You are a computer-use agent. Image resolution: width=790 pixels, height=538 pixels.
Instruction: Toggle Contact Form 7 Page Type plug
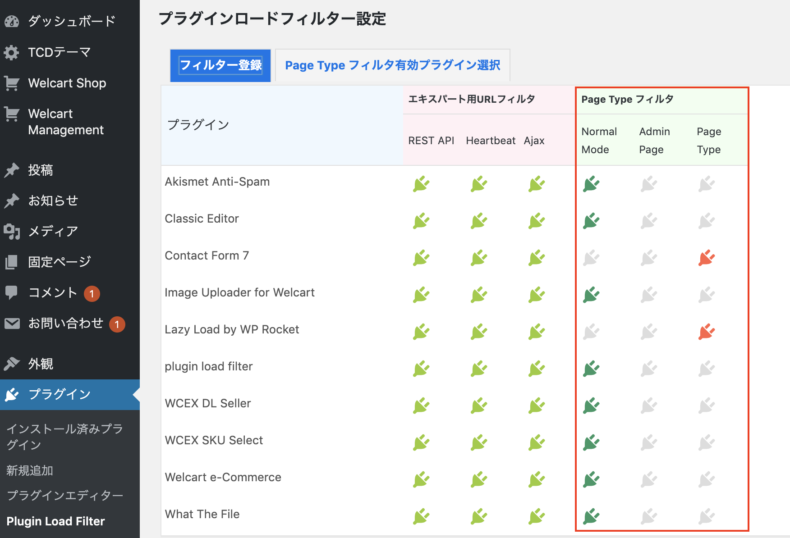(x=707, y=258)
